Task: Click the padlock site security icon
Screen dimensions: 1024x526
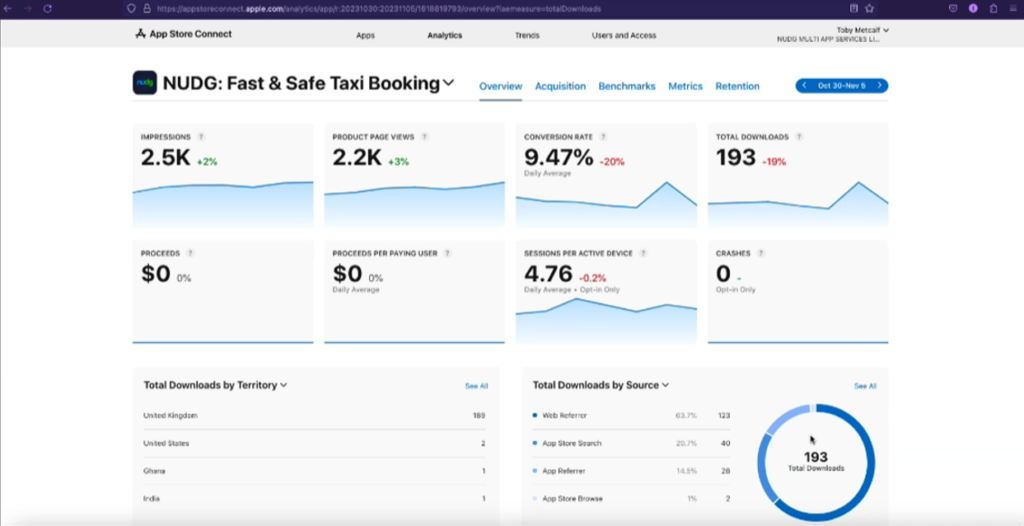Action: 147,9
